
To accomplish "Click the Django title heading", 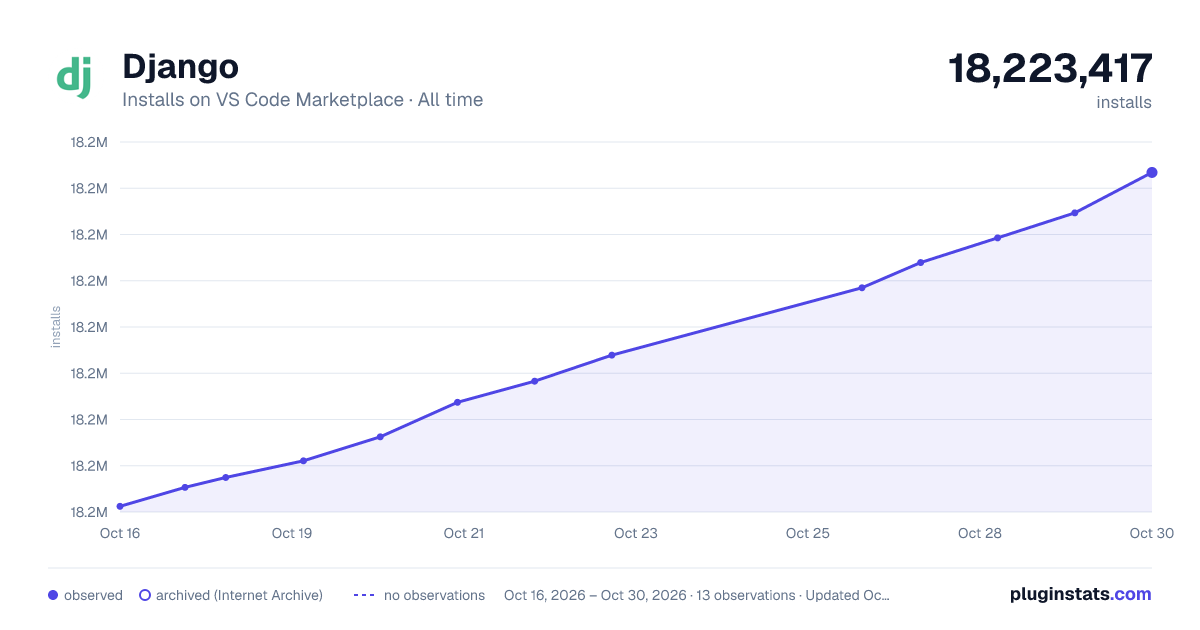I will (180, 66).
